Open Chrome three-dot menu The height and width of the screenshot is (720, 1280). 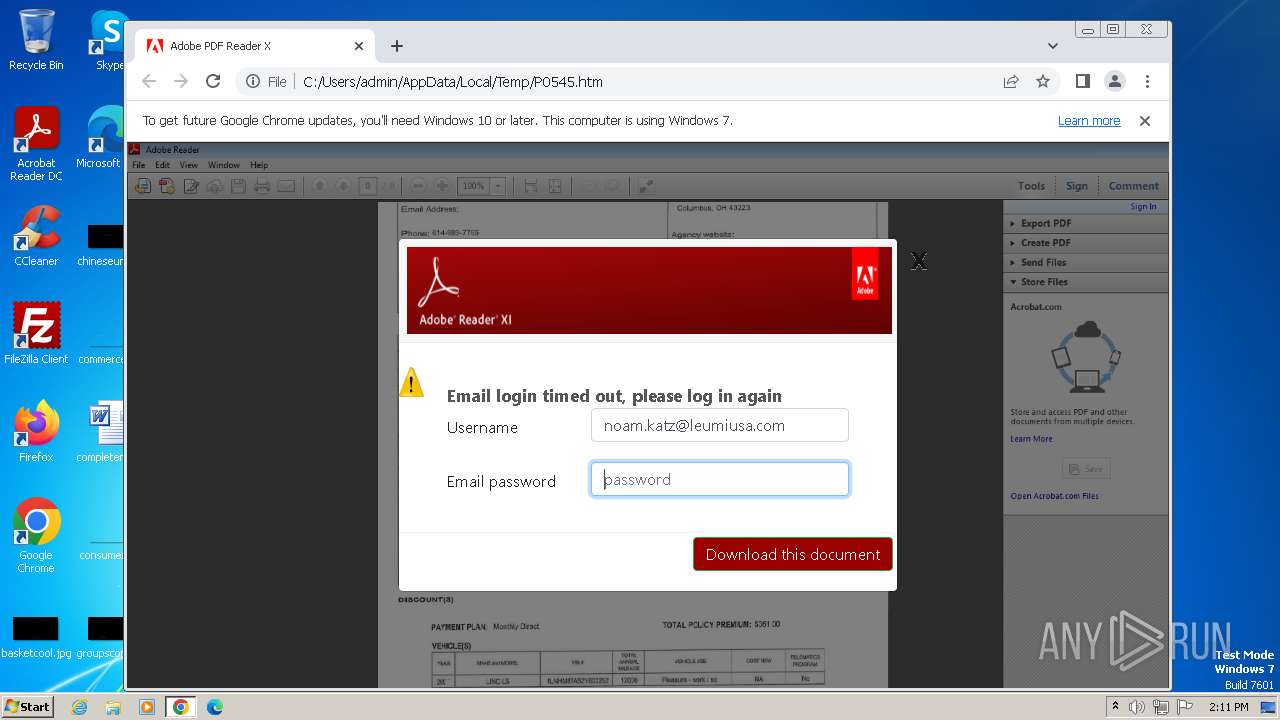click(1147, 82)
